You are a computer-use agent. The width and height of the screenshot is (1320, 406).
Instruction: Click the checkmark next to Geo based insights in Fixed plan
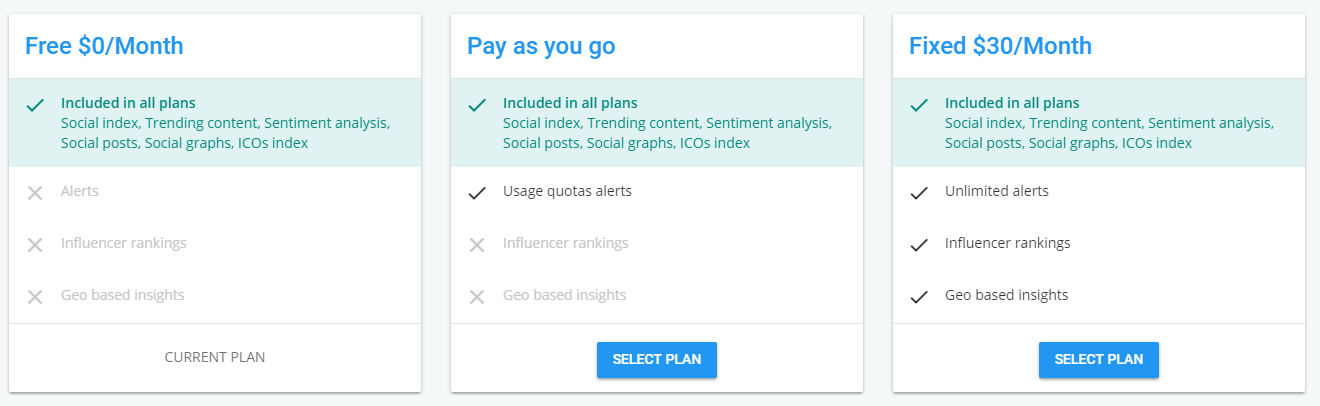(x=919, y=297)
